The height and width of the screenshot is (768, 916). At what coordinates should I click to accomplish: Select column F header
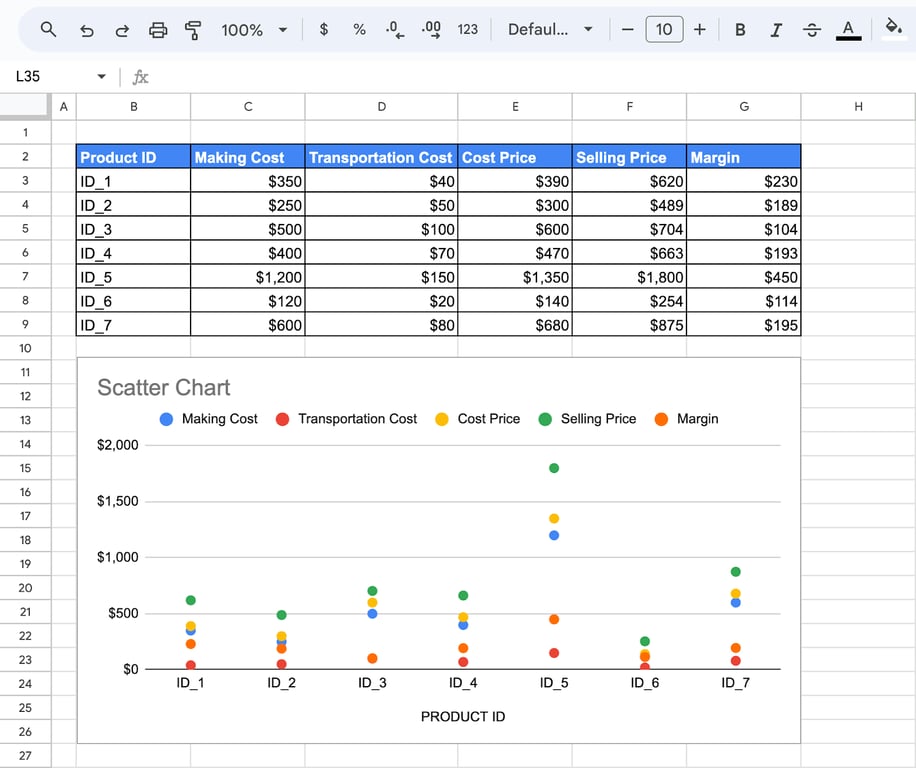pyautogui.click(x=629, y=107)
